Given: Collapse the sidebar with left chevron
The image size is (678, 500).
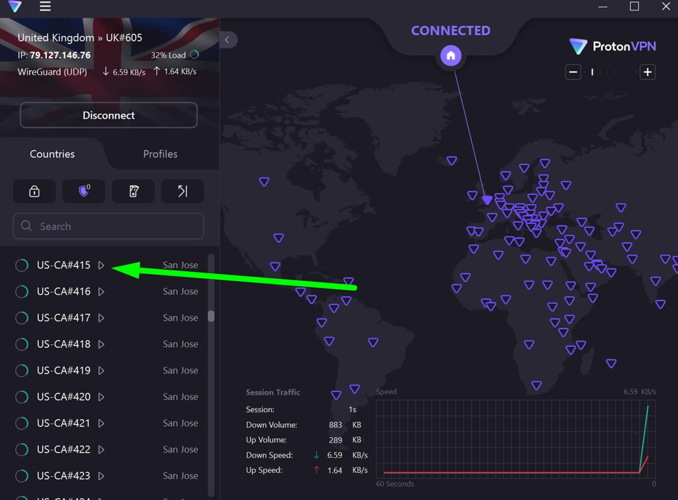Looking at the screenshot, I should coord(227,40).
